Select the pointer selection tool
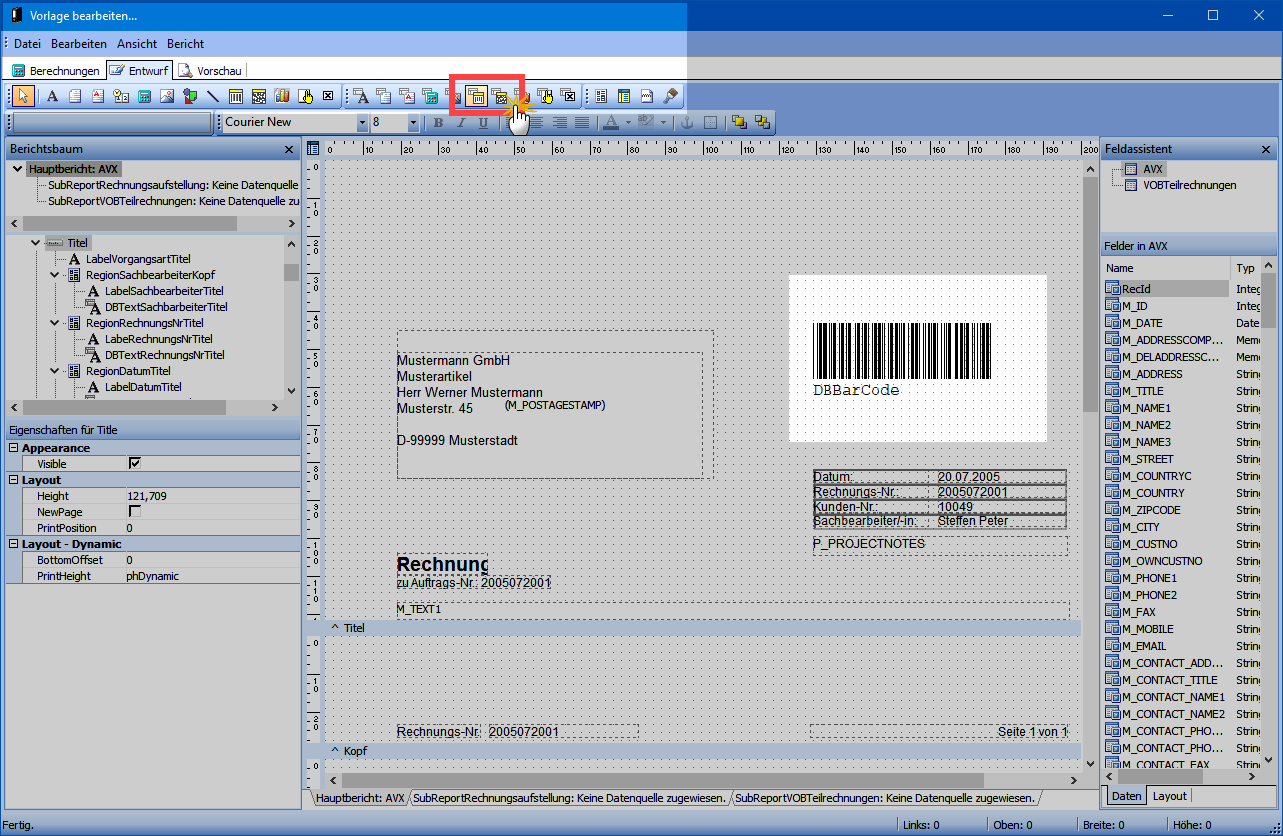Image resolution: width=1283 pixels, height=836 pixels. 23,96
